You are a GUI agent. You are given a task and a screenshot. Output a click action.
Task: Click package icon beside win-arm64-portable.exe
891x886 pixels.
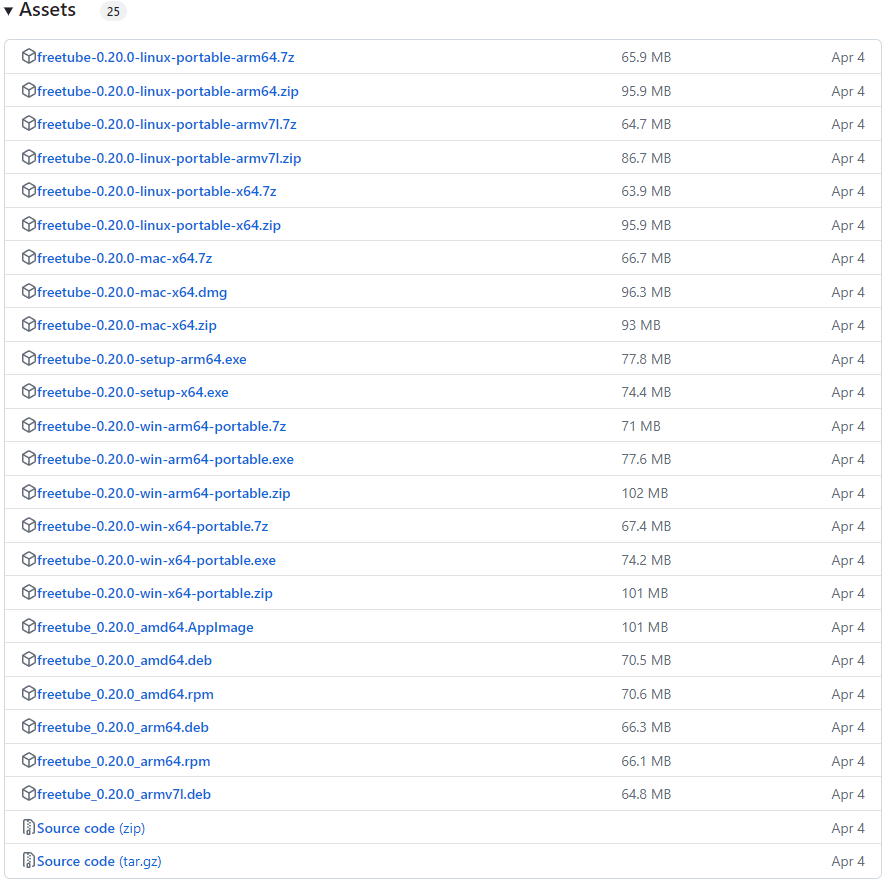click(28, 458)
